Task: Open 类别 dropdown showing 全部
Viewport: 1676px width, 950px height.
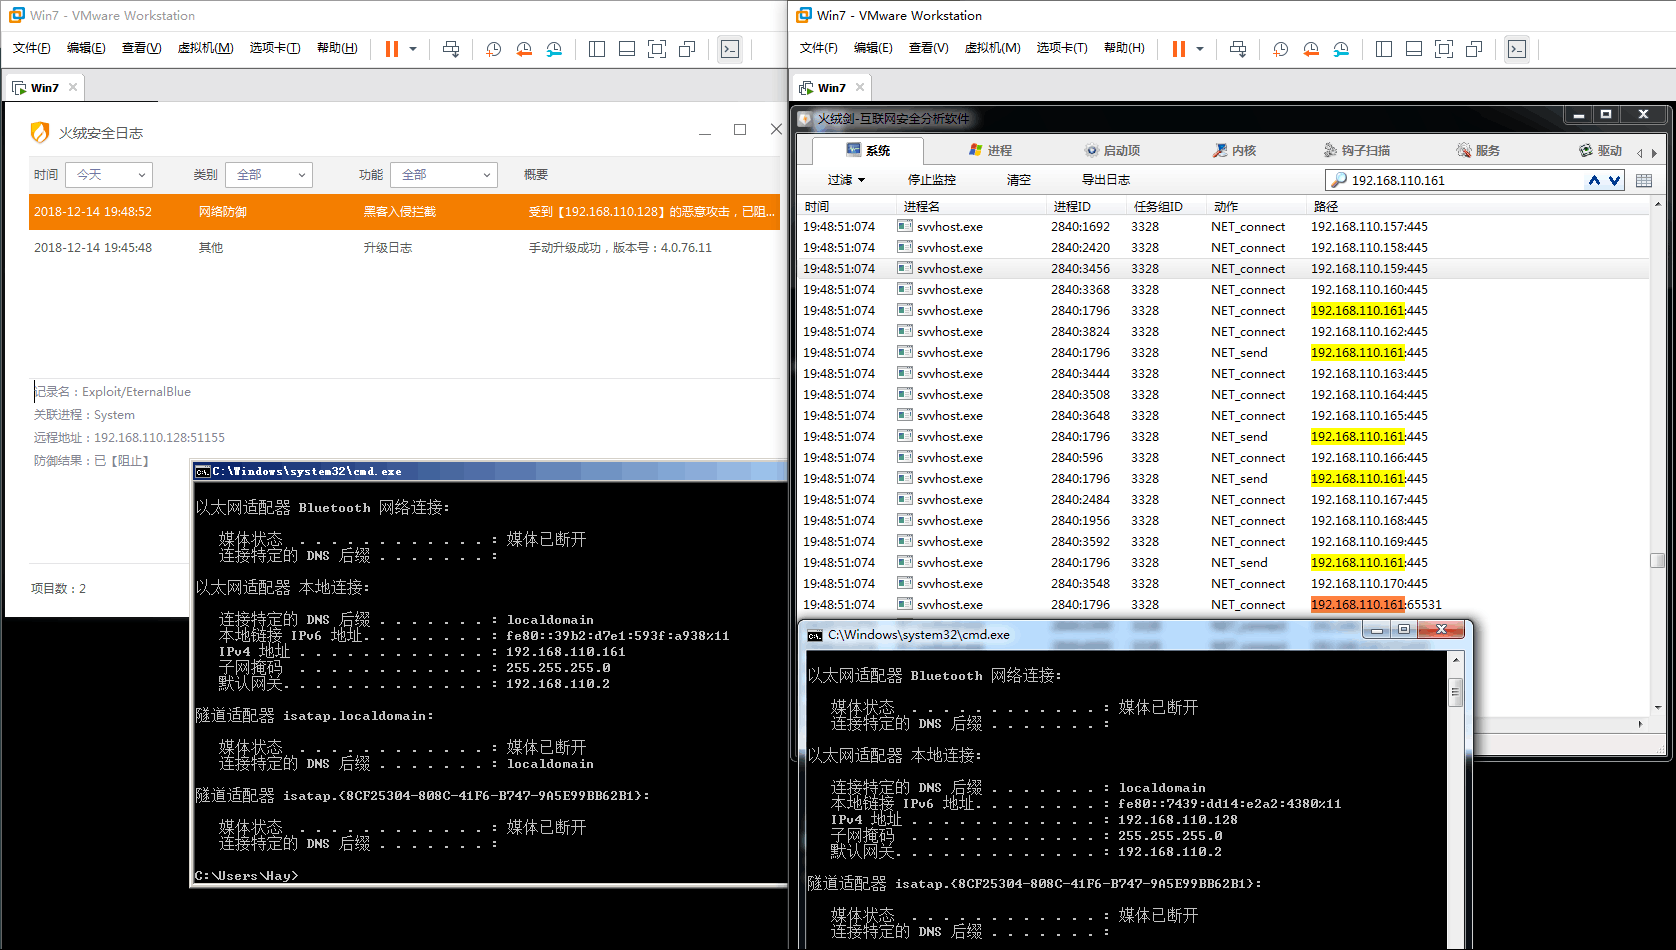Action: click(269, 175)
